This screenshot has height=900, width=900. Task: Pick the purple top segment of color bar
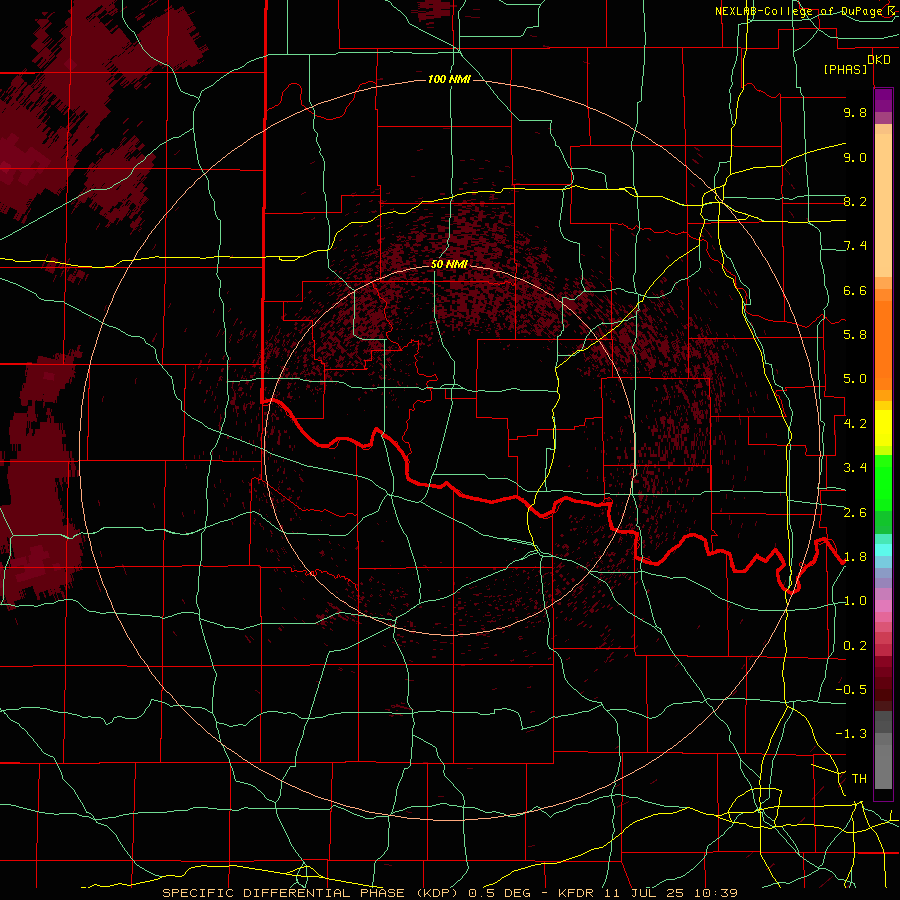(x=883, y=100)
